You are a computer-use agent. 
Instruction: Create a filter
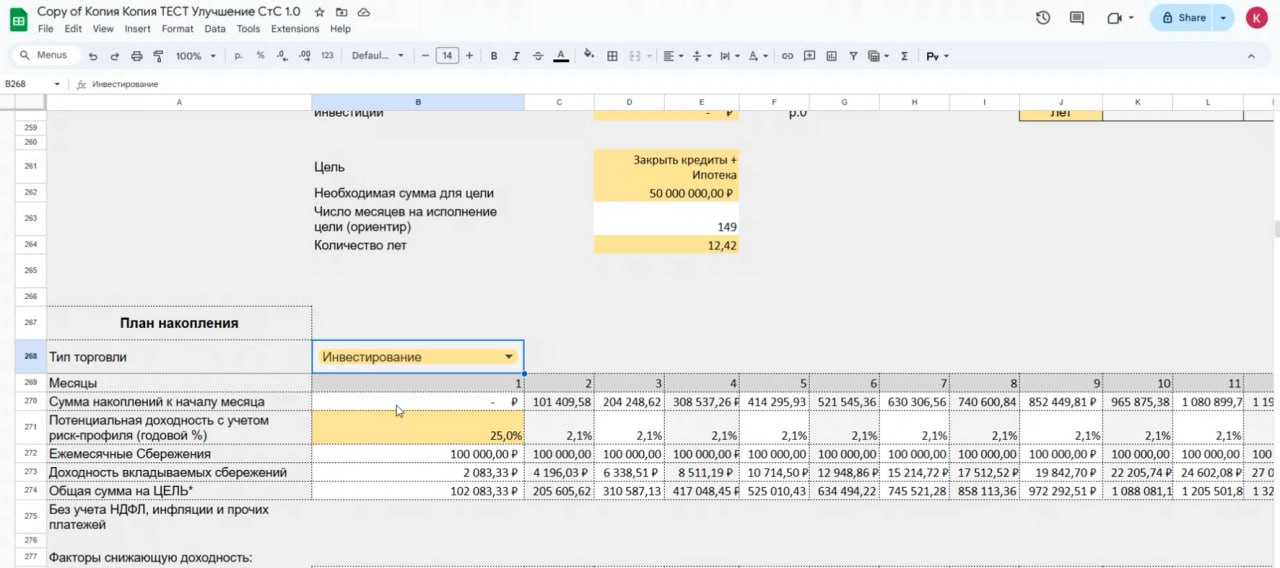pyautogui.click(x=853, y=56)
